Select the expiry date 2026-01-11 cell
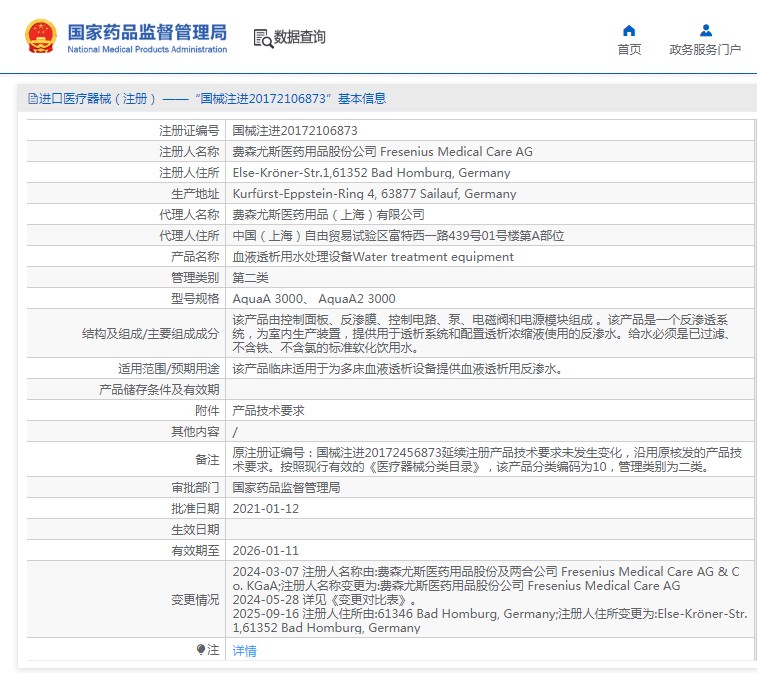Image resolution: width=757 pixels, height=673 pixels. point(265,551)
